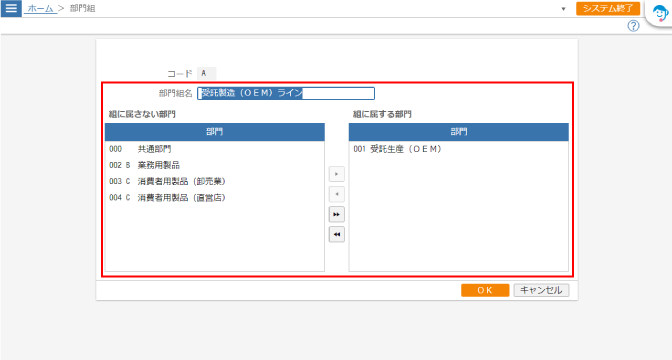This screenshot has height=360, width=672.
Task: Click the キャンセル button
Action: pyautogui.click(x=541, y=290)
